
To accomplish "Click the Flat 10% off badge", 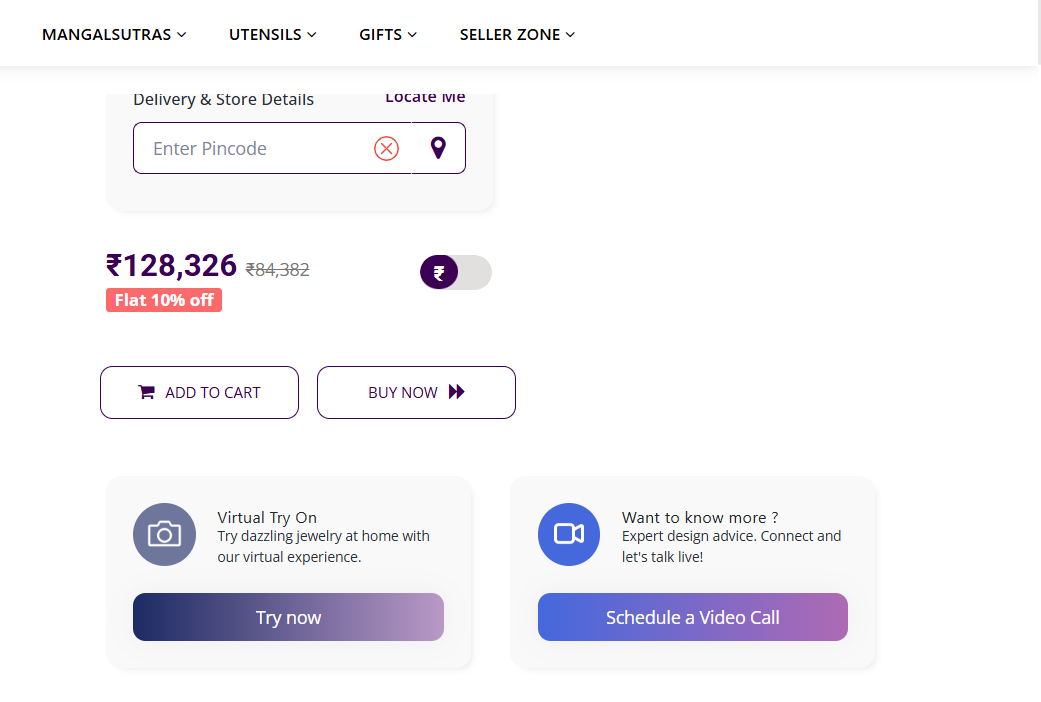I will 164,299.
